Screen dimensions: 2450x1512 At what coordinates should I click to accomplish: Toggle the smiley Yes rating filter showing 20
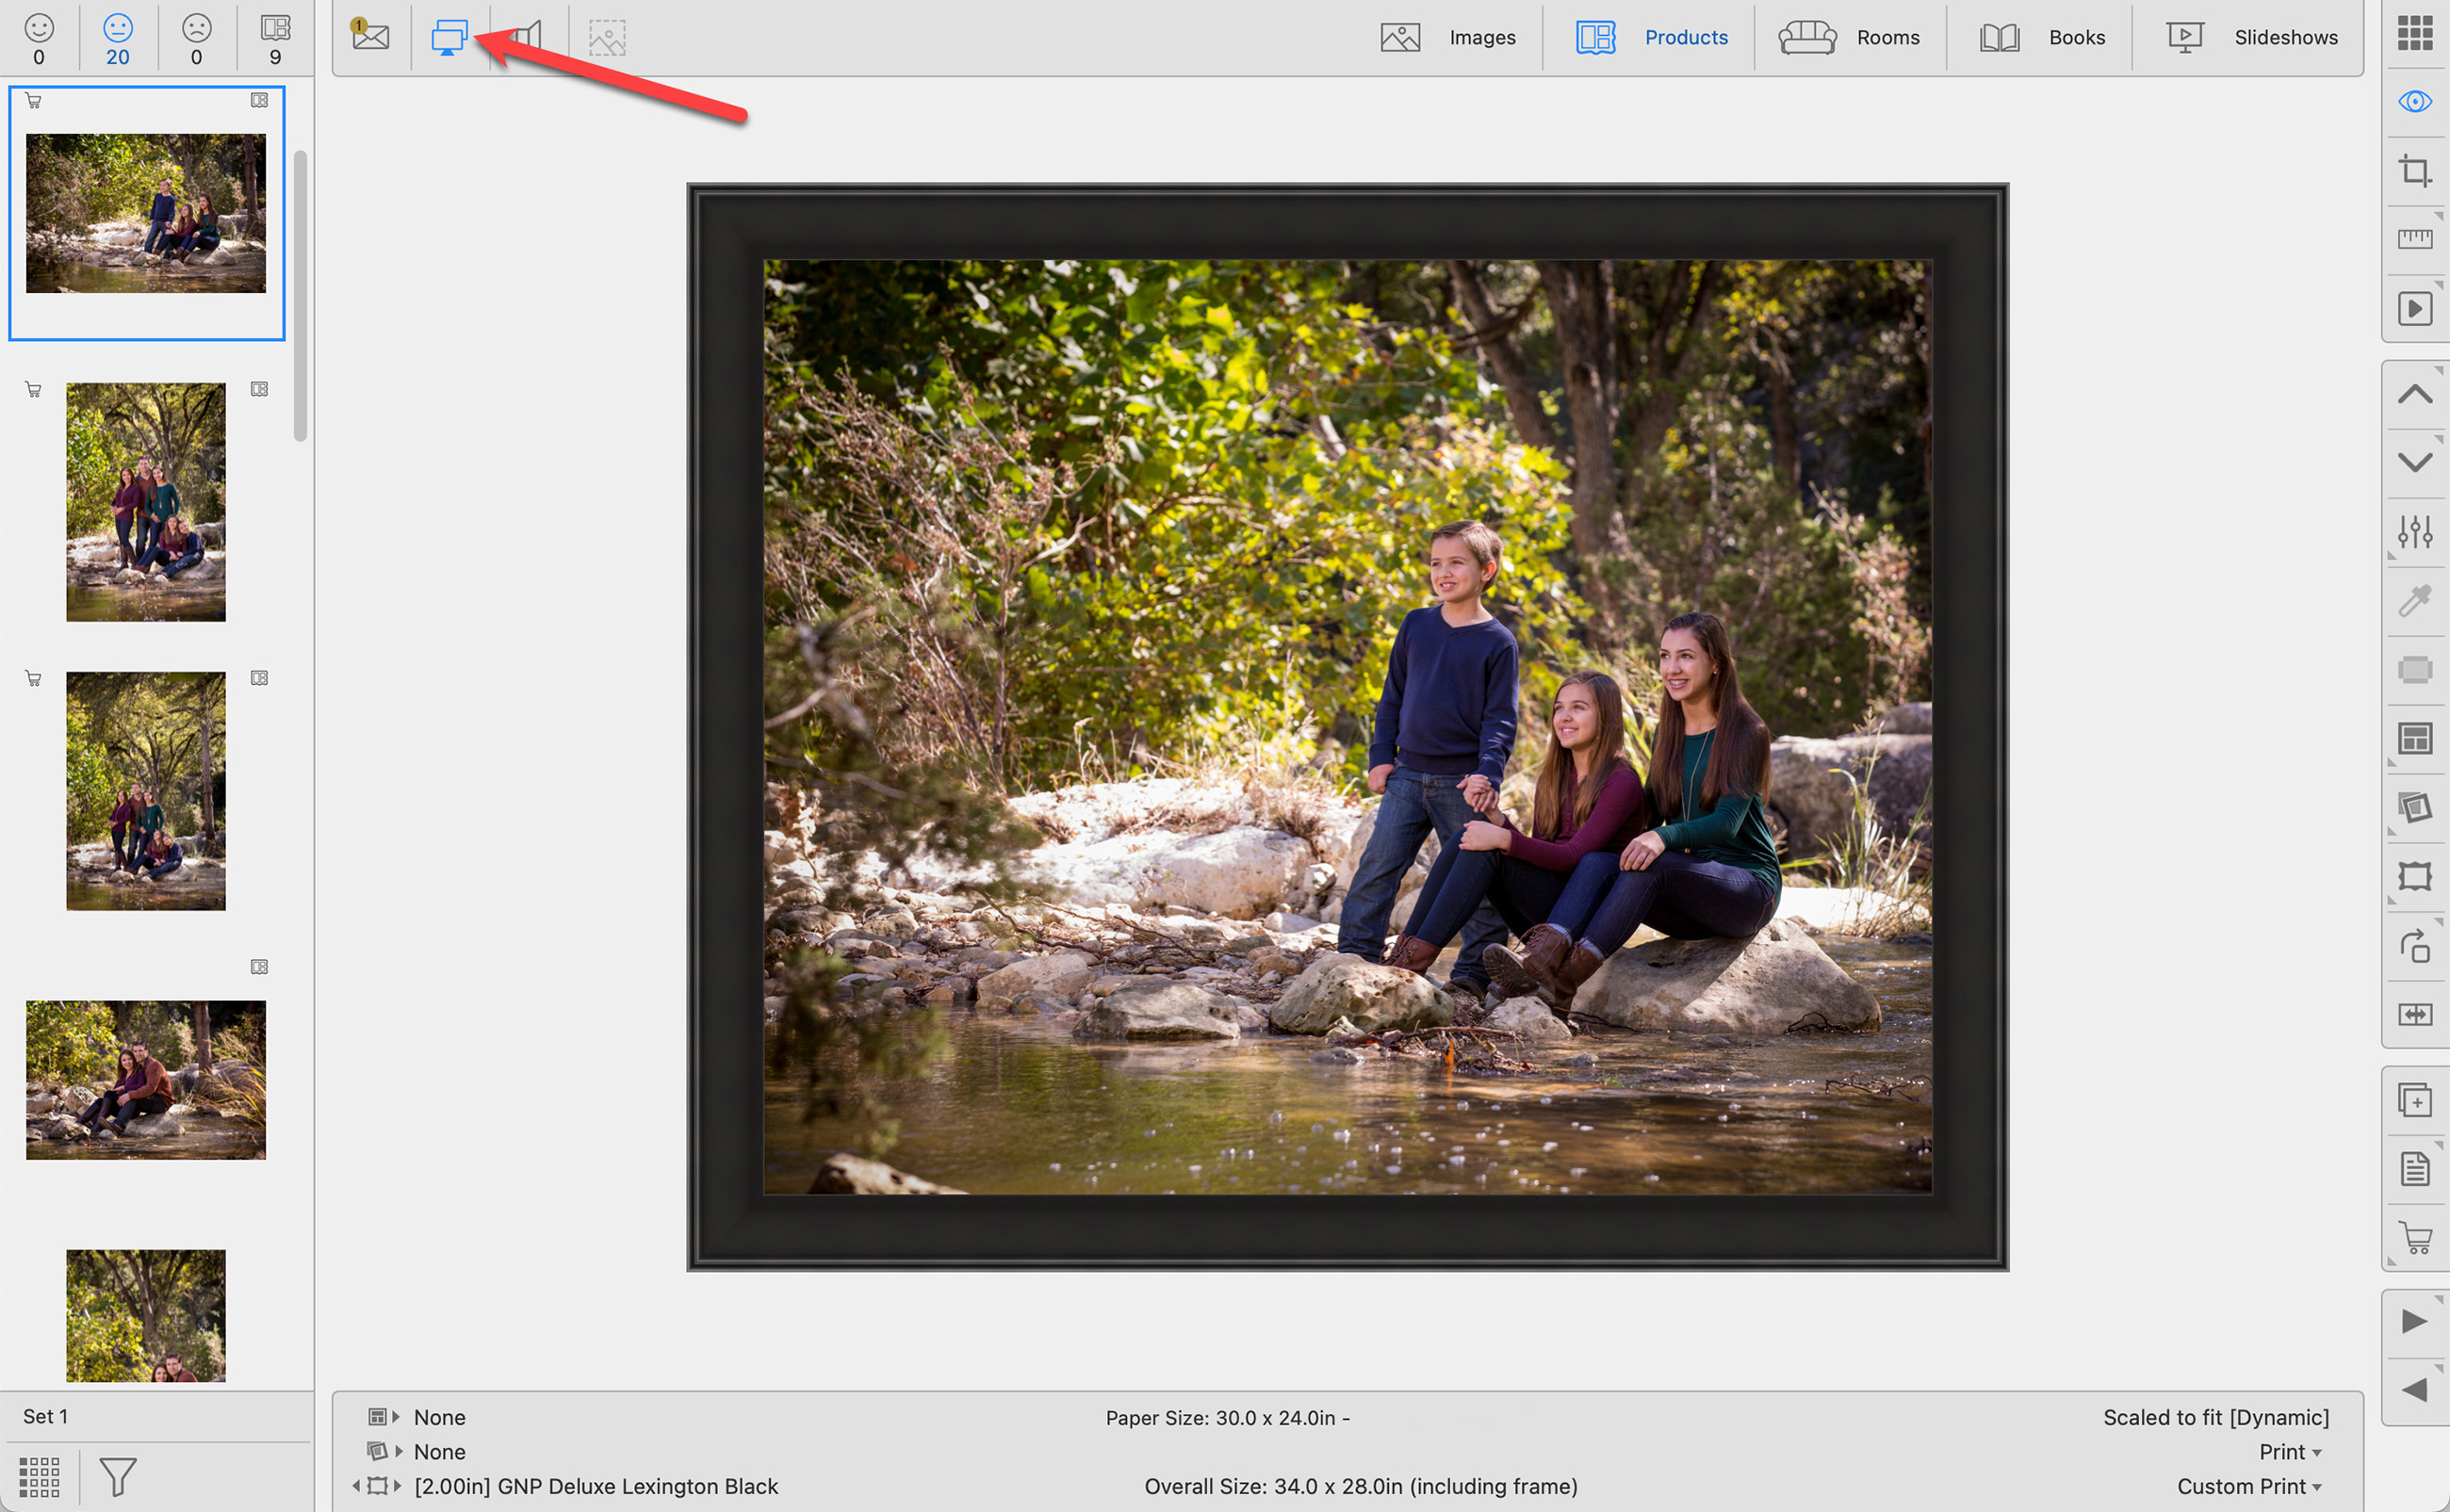(118, 38)
